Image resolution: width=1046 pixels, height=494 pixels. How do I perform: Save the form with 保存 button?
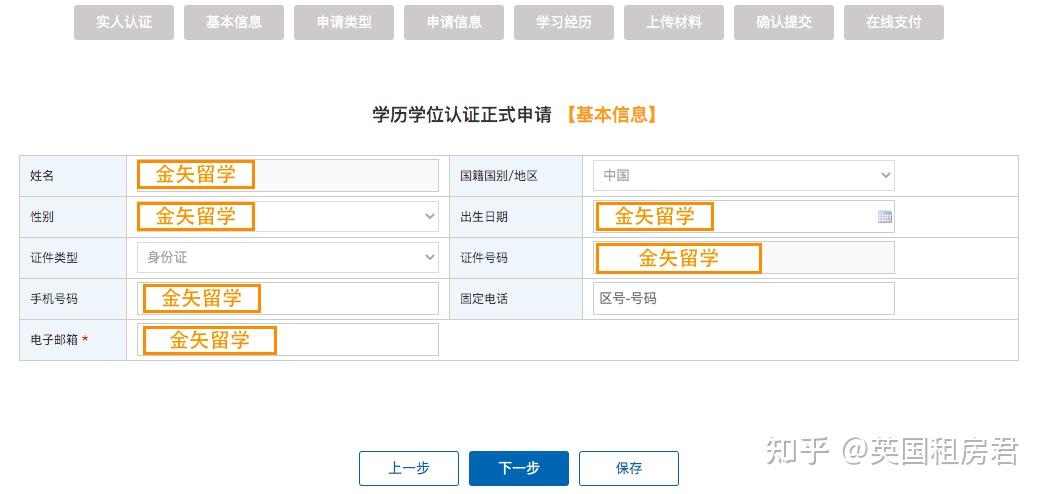(629, 469)
